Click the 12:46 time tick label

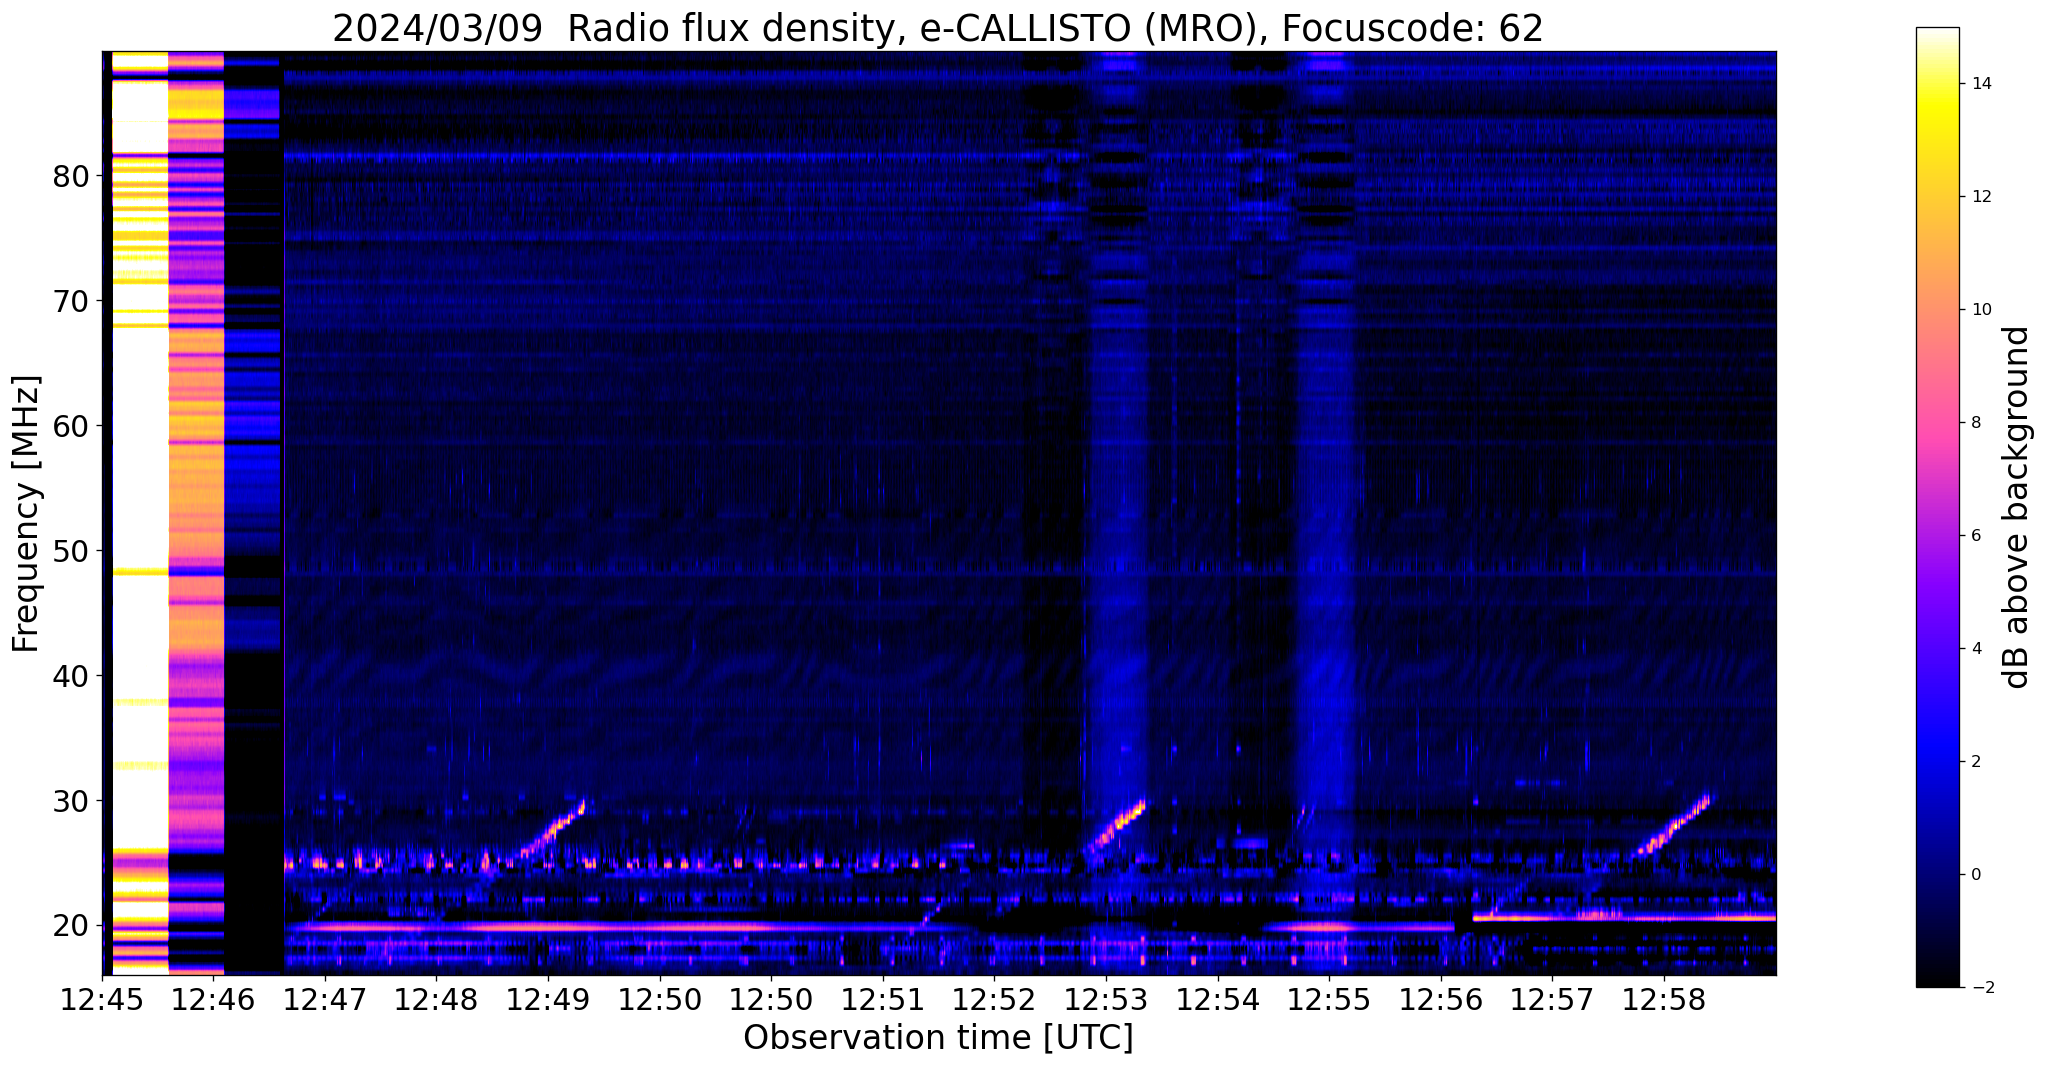213,1000
